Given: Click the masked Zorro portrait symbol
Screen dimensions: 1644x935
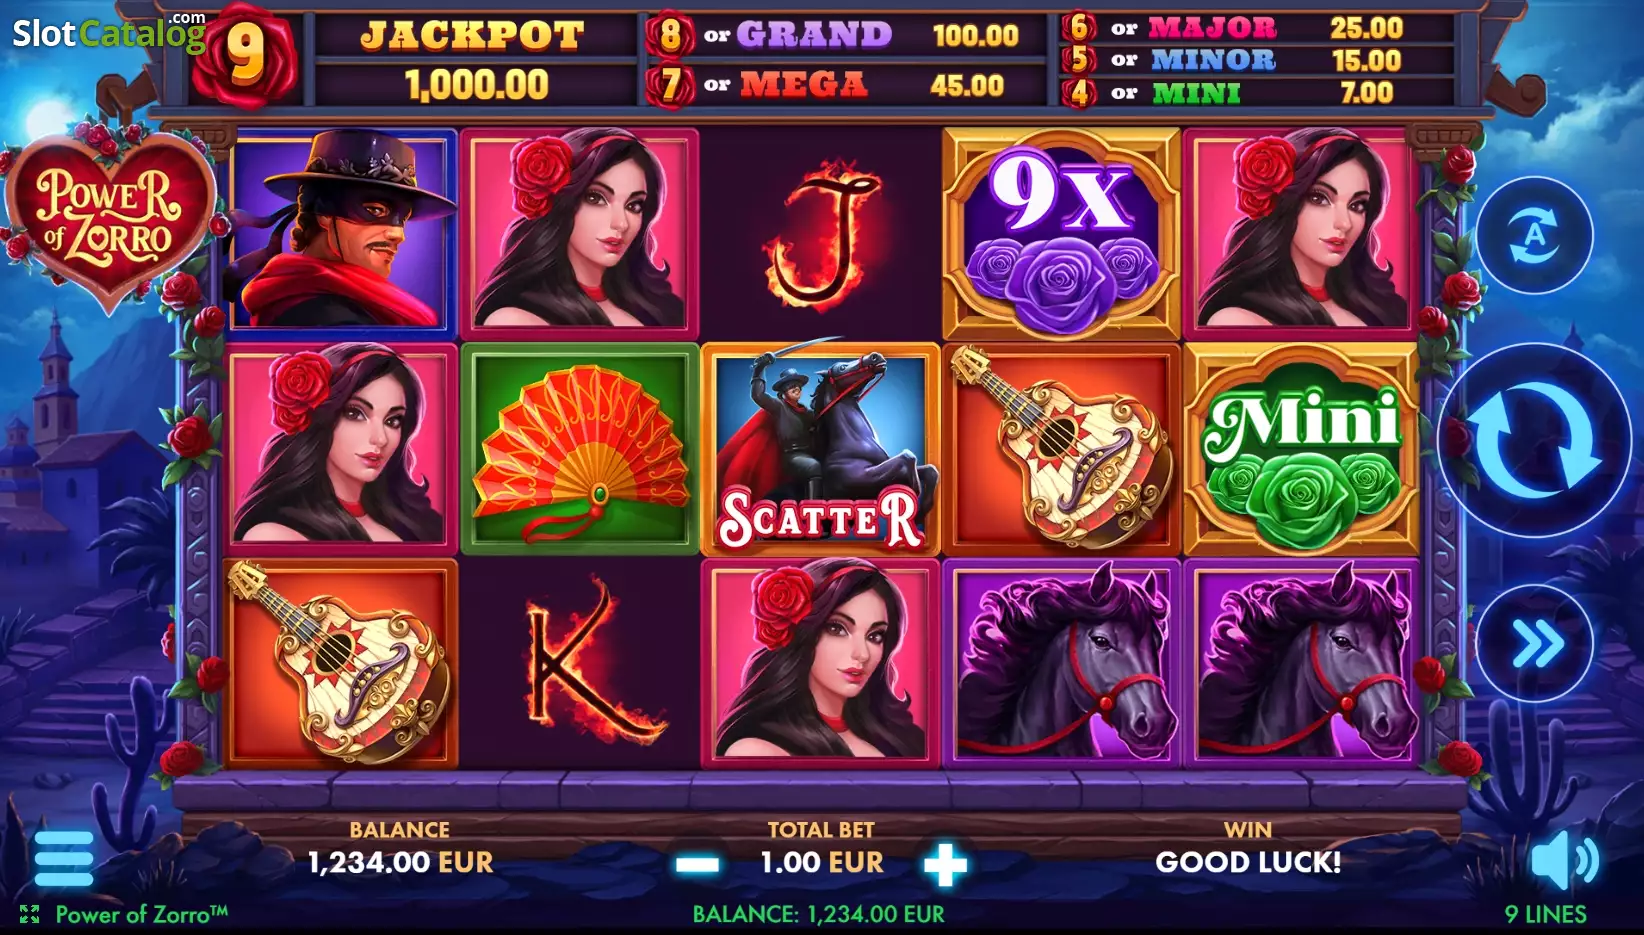Looking at the screenshot, I should tap(341, 231).
